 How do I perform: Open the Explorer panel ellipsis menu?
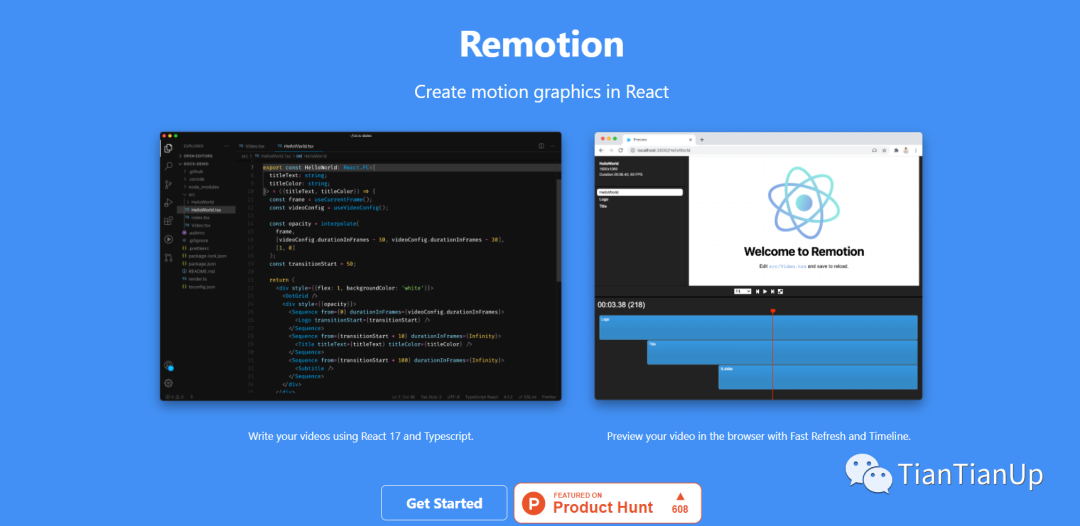pyautogui.click(x=227, y=146)
